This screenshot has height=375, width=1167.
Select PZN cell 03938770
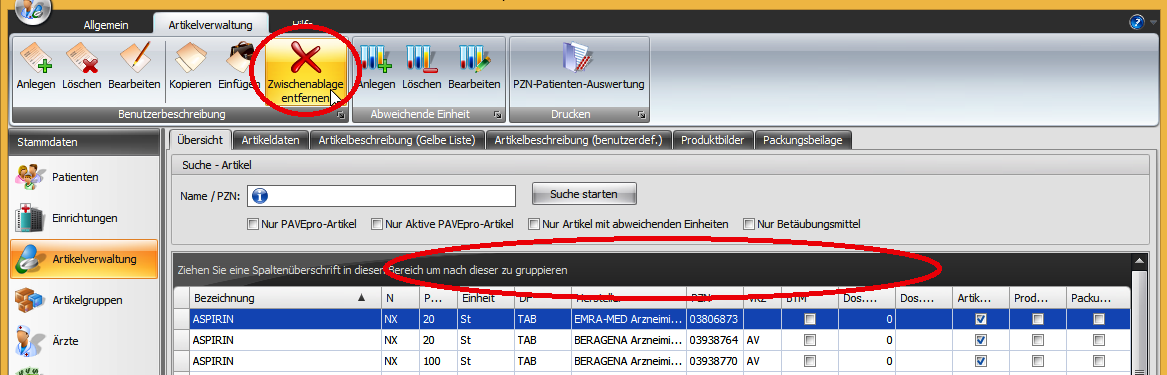pos(714,361)
